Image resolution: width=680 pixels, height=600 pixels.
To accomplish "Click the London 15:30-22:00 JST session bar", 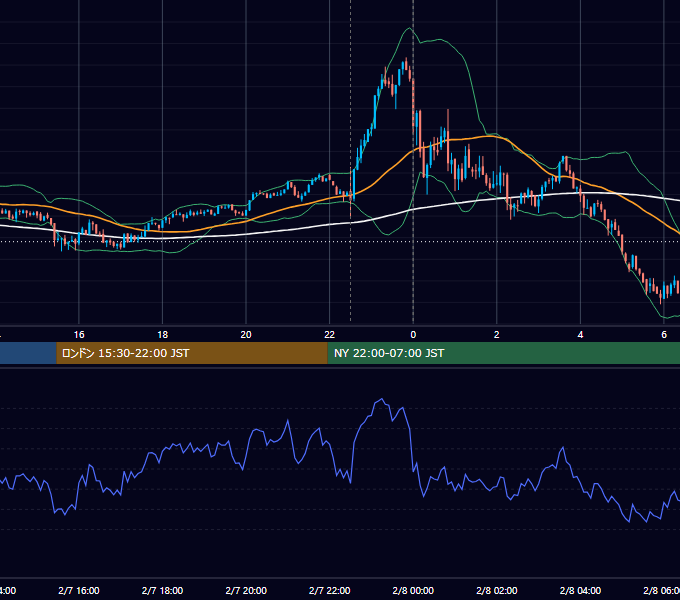I will [x=192, y=353].
